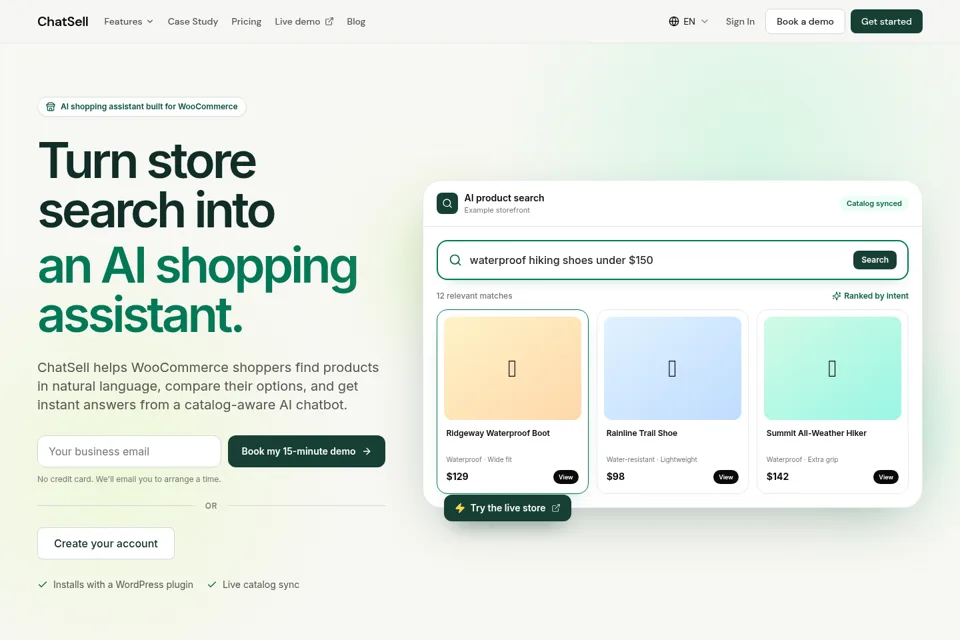The width and height of the screenshot is (960, 640).
Task: Click the 'Water-resistant · Lightweight' tag text
Action: point(651,459)
